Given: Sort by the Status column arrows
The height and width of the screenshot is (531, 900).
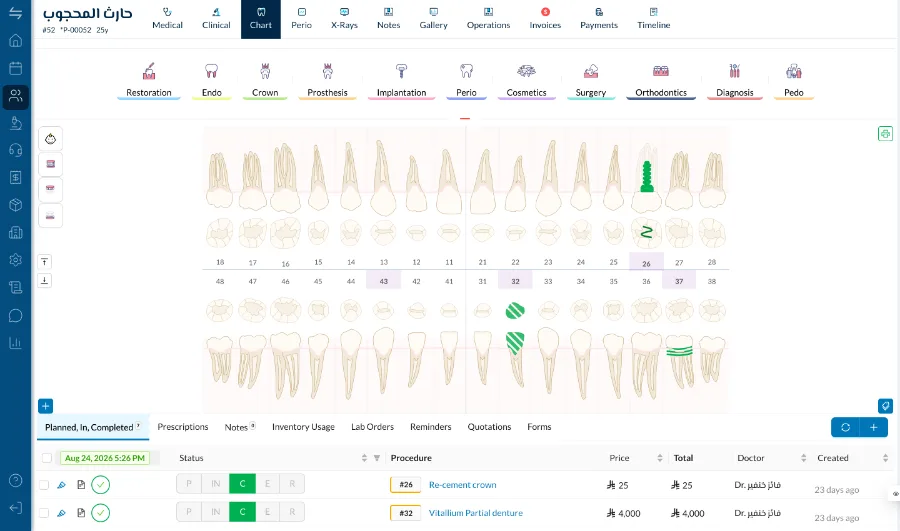Looking at the screenshot, I should pos(364,458).
